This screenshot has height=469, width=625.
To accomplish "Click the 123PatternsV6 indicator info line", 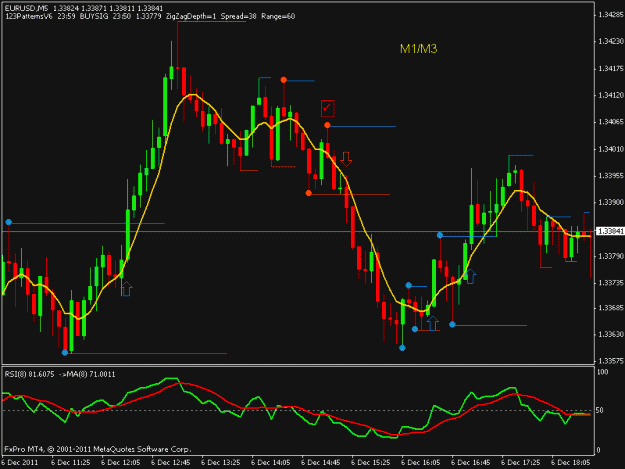I will [150, 16].
